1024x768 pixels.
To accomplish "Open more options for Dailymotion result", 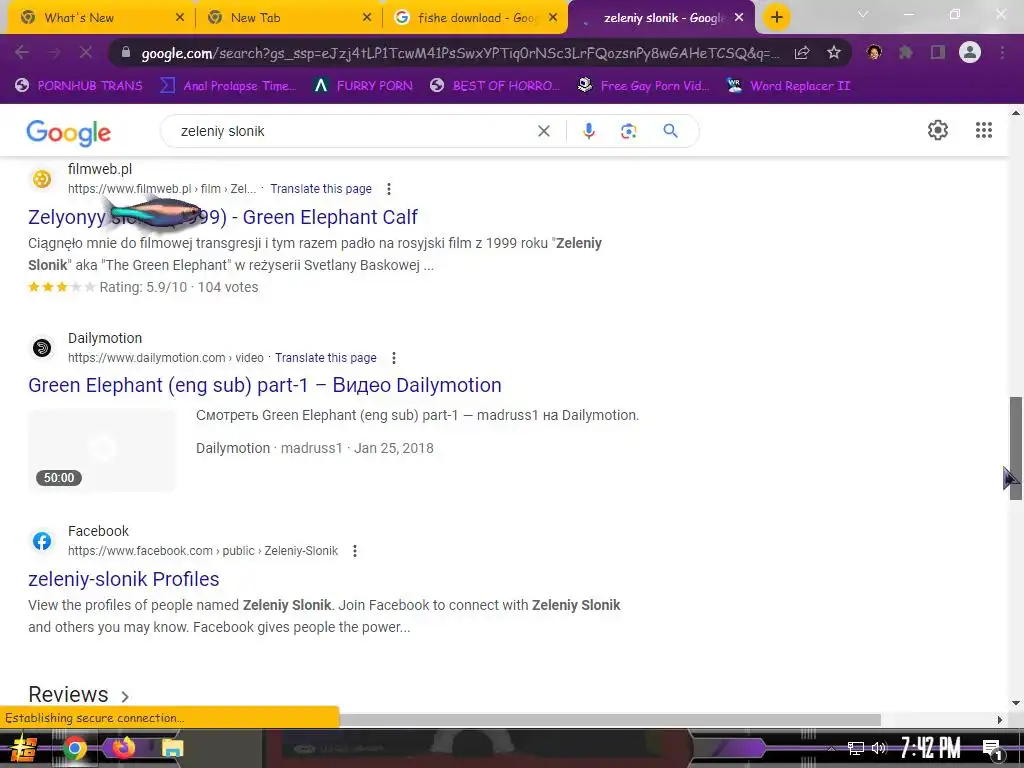I will pos(393,358).
